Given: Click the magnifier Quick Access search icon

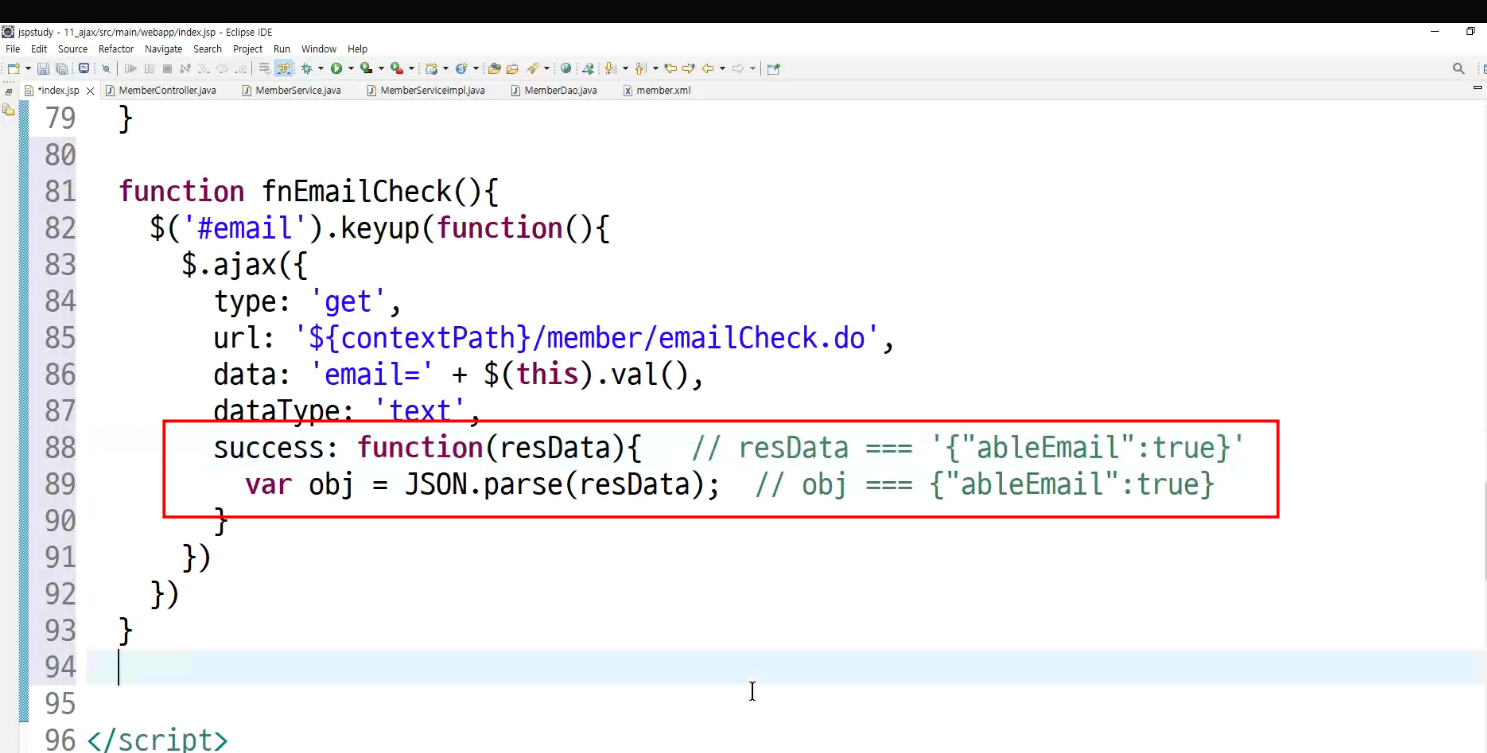Looking at the screenshot, I should pyautogui.click(x=1459, y=69).
